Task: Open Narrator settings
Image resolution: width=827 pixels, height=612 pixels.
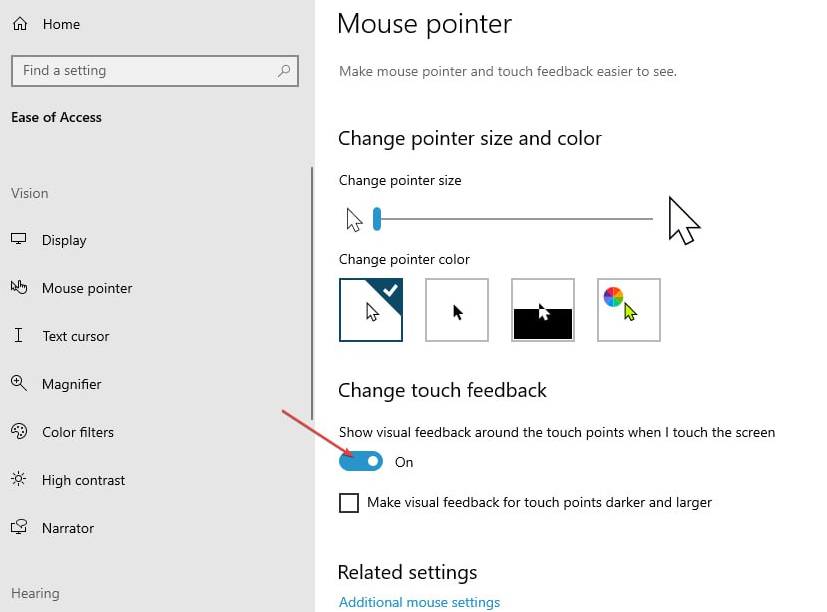Action: (x=68, y=528)
